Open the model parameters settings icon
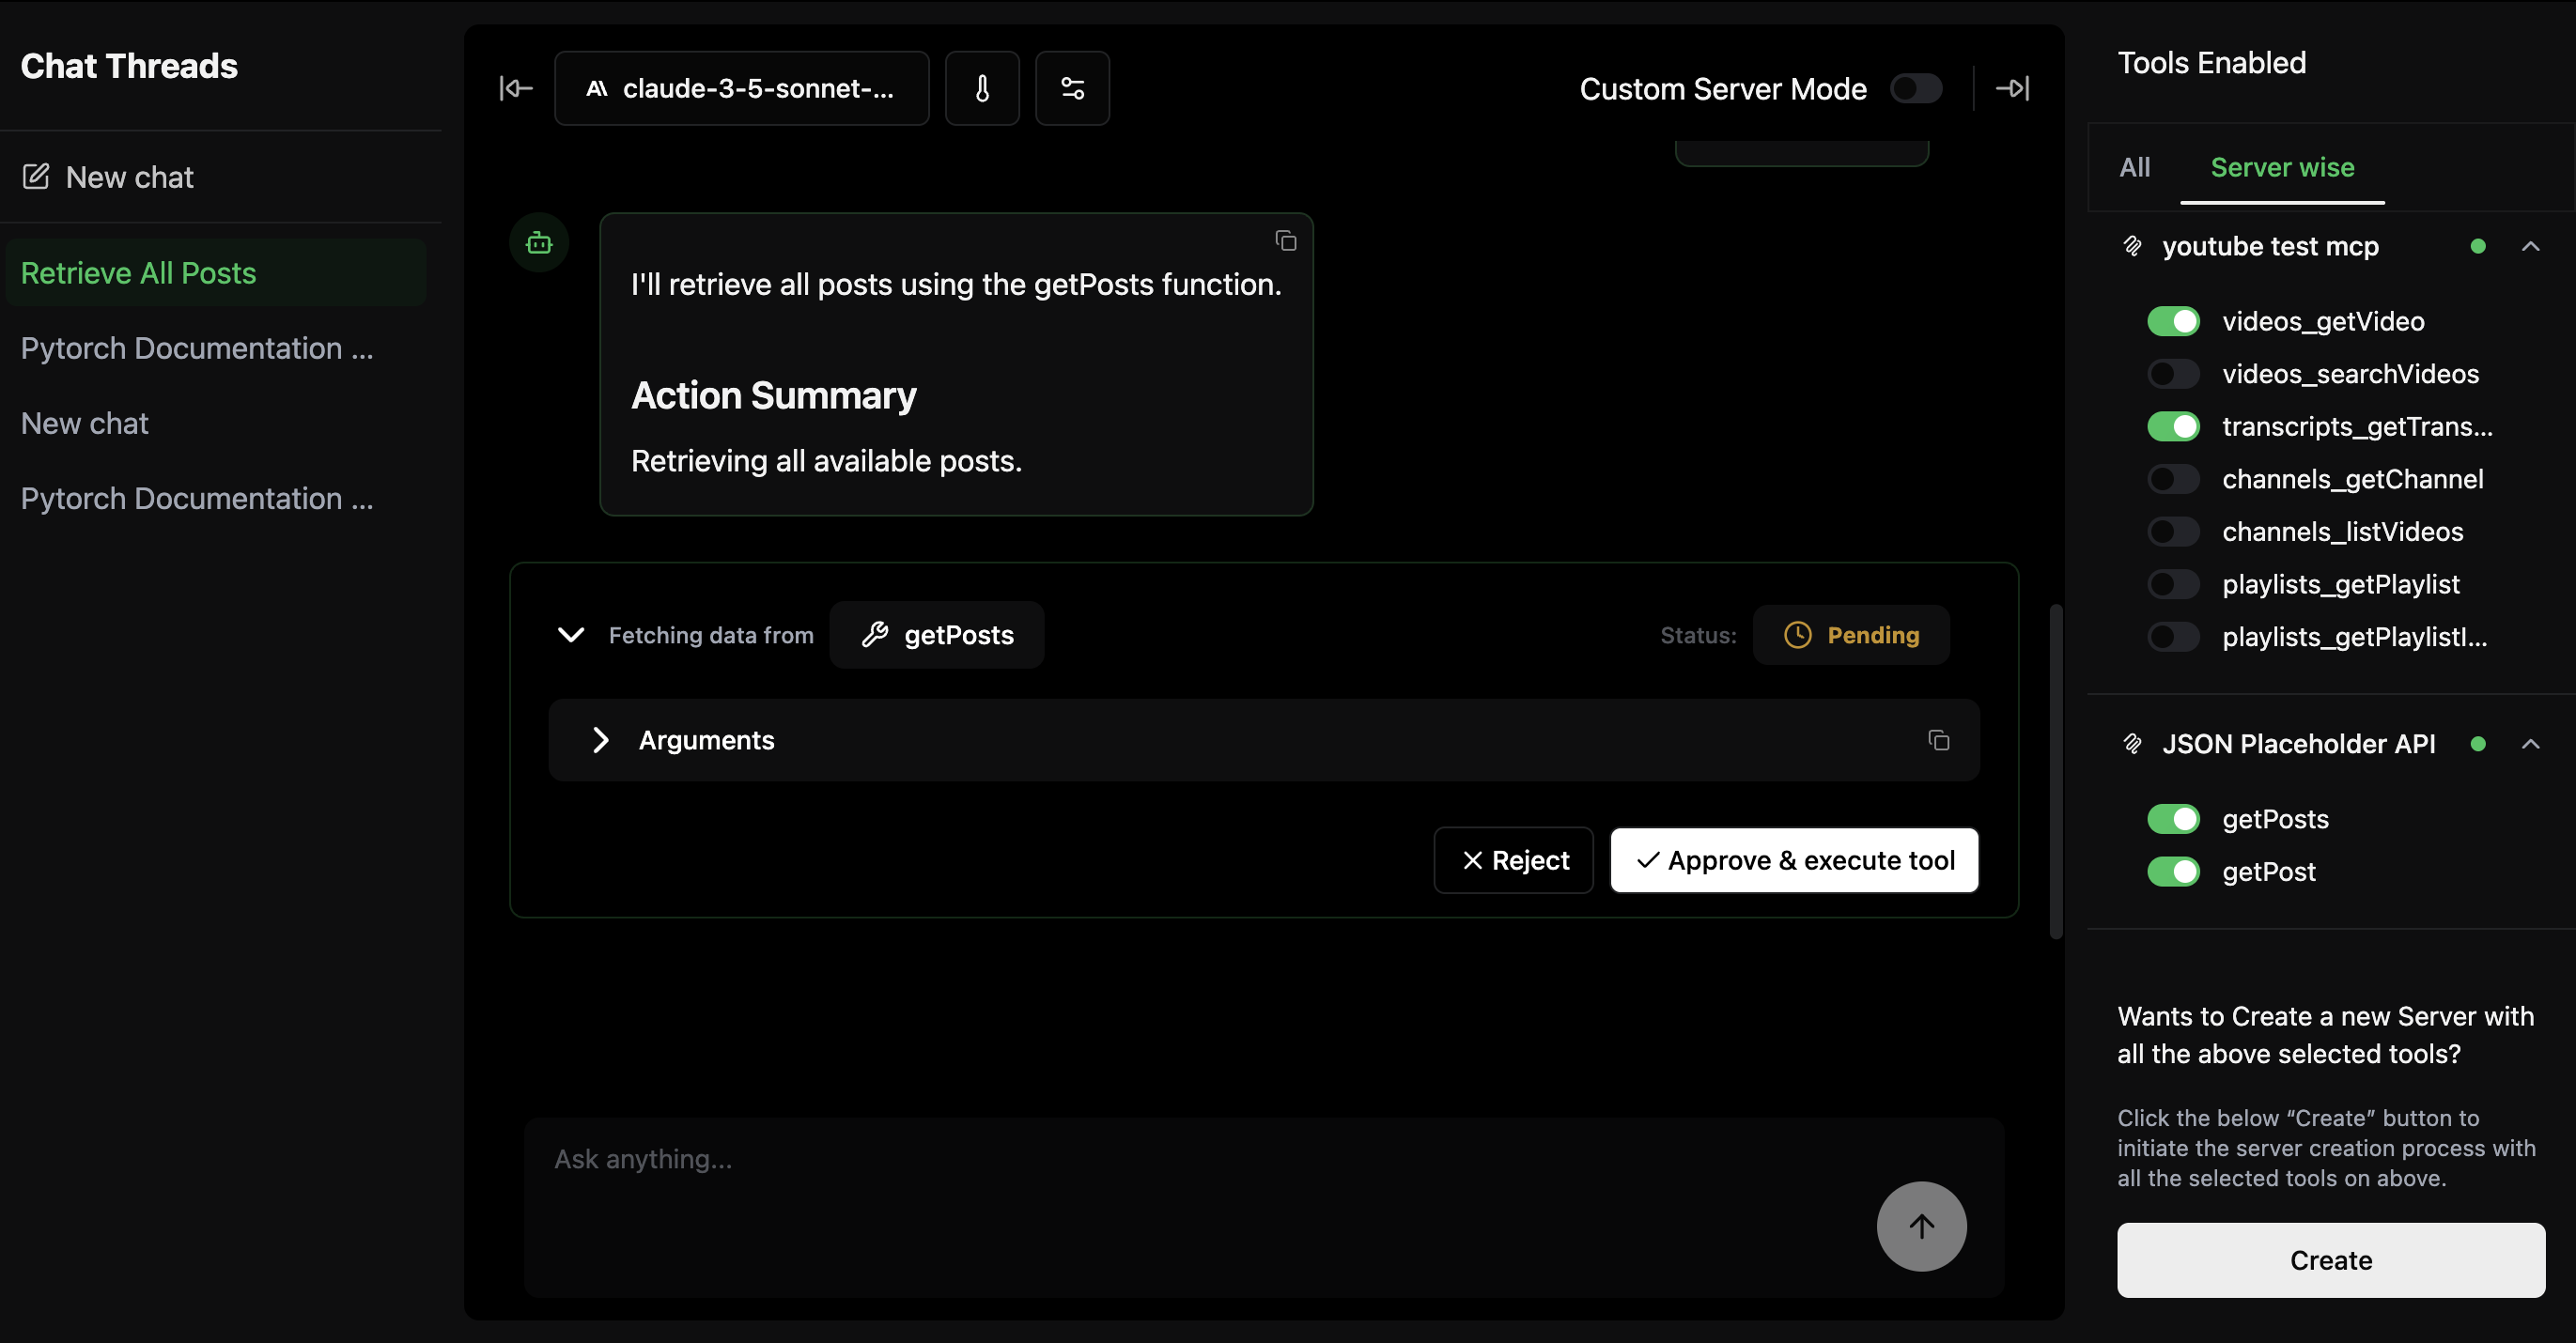Viewport: 2576px width, 1343px height. 1072,88
